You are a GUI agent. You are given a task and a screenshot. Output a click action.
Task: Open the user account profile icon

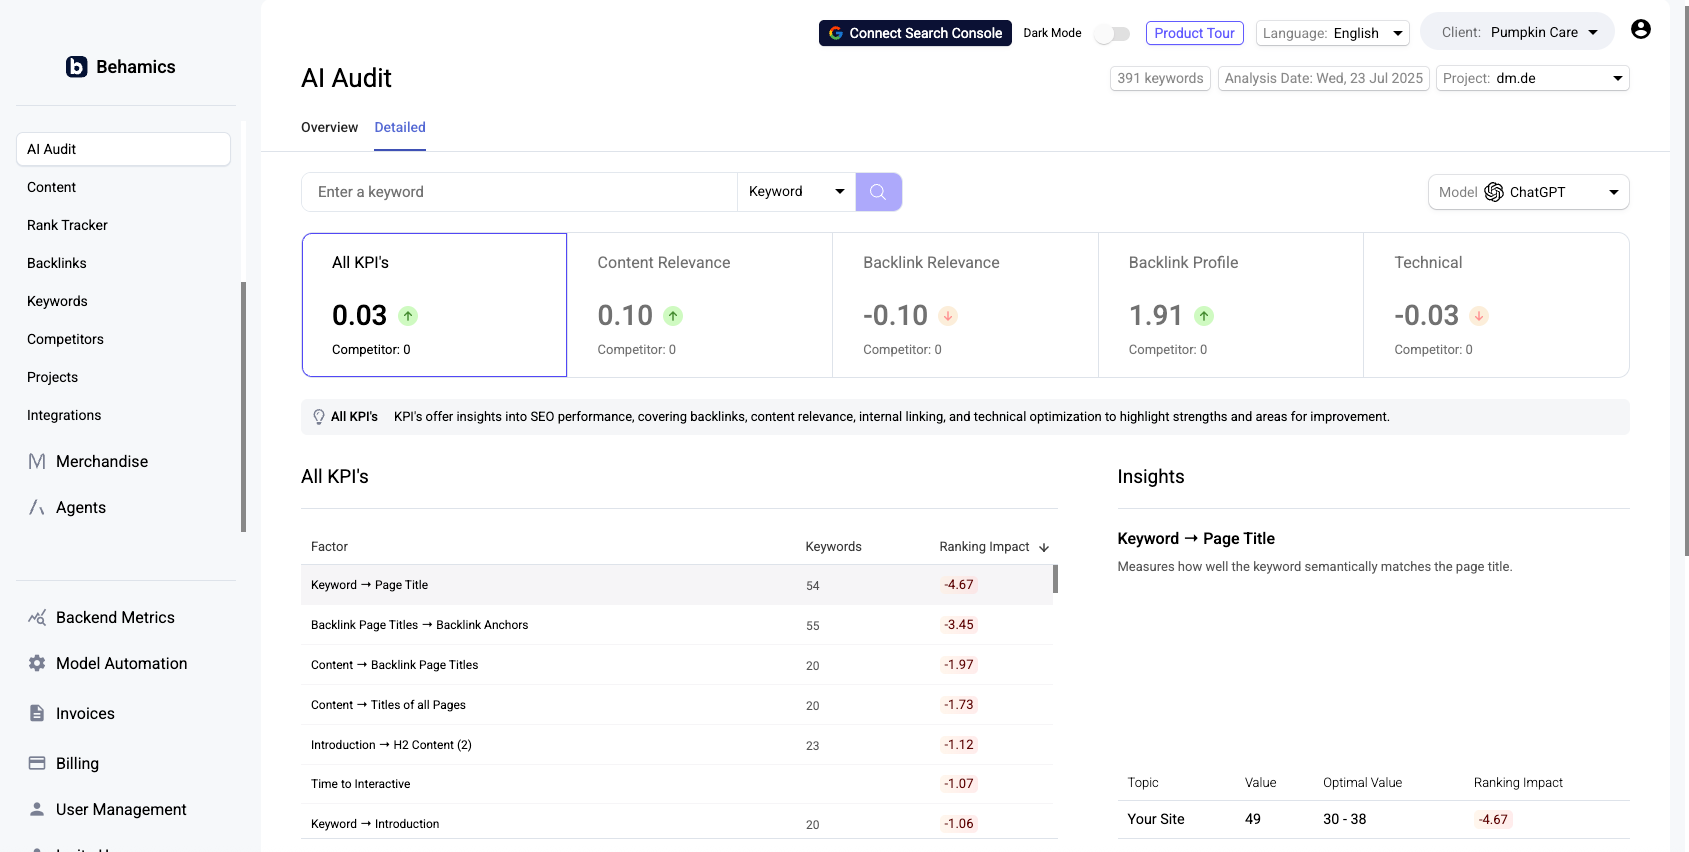point(1640,30)
